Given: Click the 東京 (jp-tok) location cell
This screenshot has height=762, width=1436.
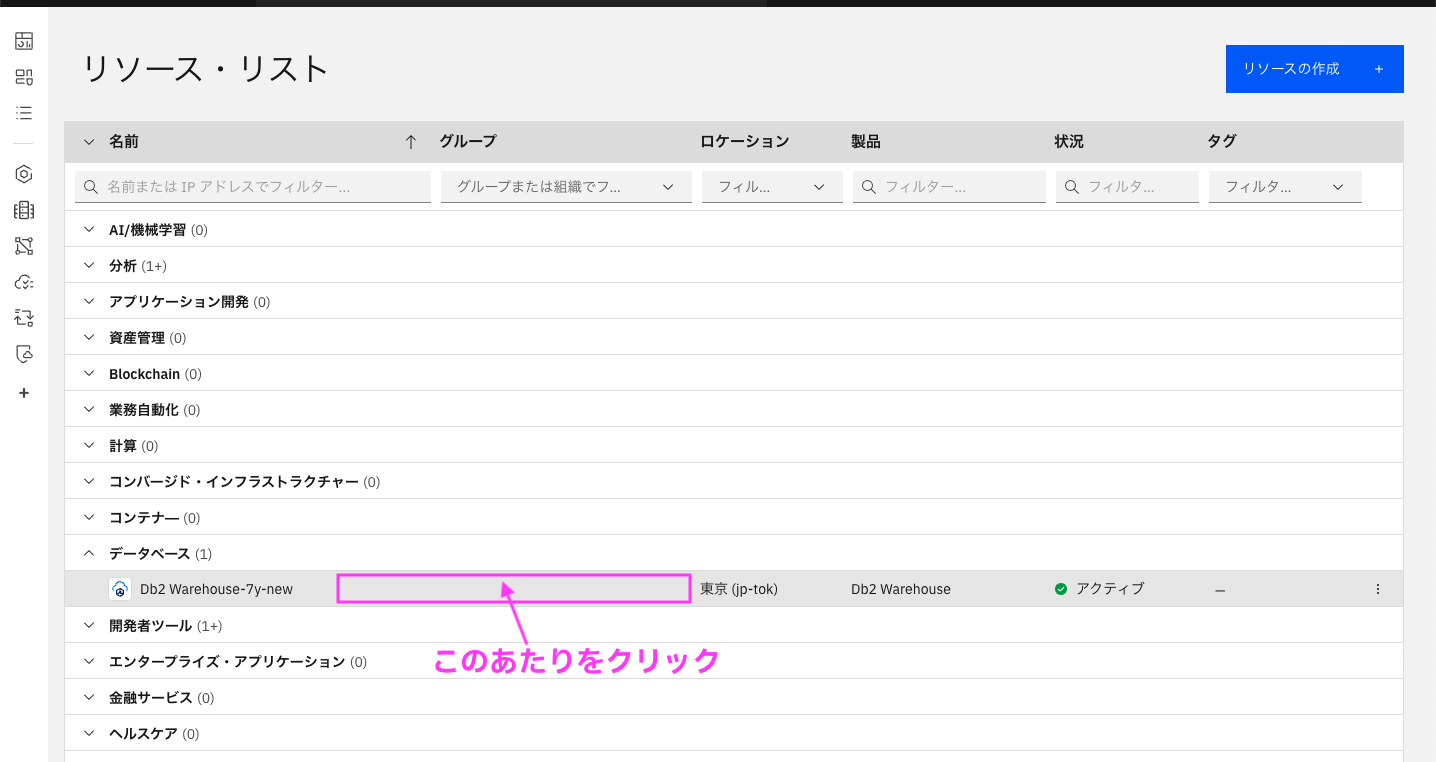Looking at the screenshot, I should (739, 589).
